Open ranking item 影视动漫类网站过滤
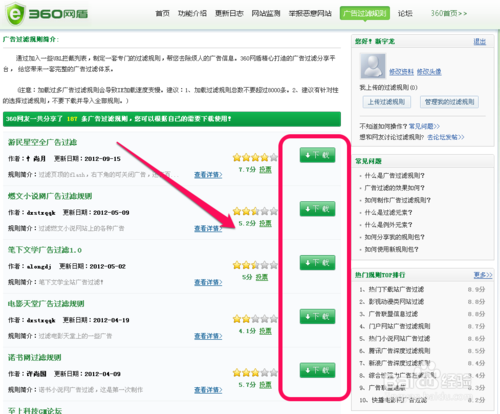The image size is (500, 414). coord(396,302)
